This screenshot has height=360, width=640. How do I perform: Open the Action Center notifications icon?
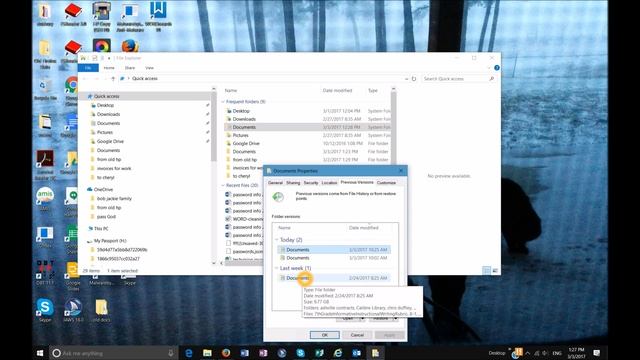597,353
